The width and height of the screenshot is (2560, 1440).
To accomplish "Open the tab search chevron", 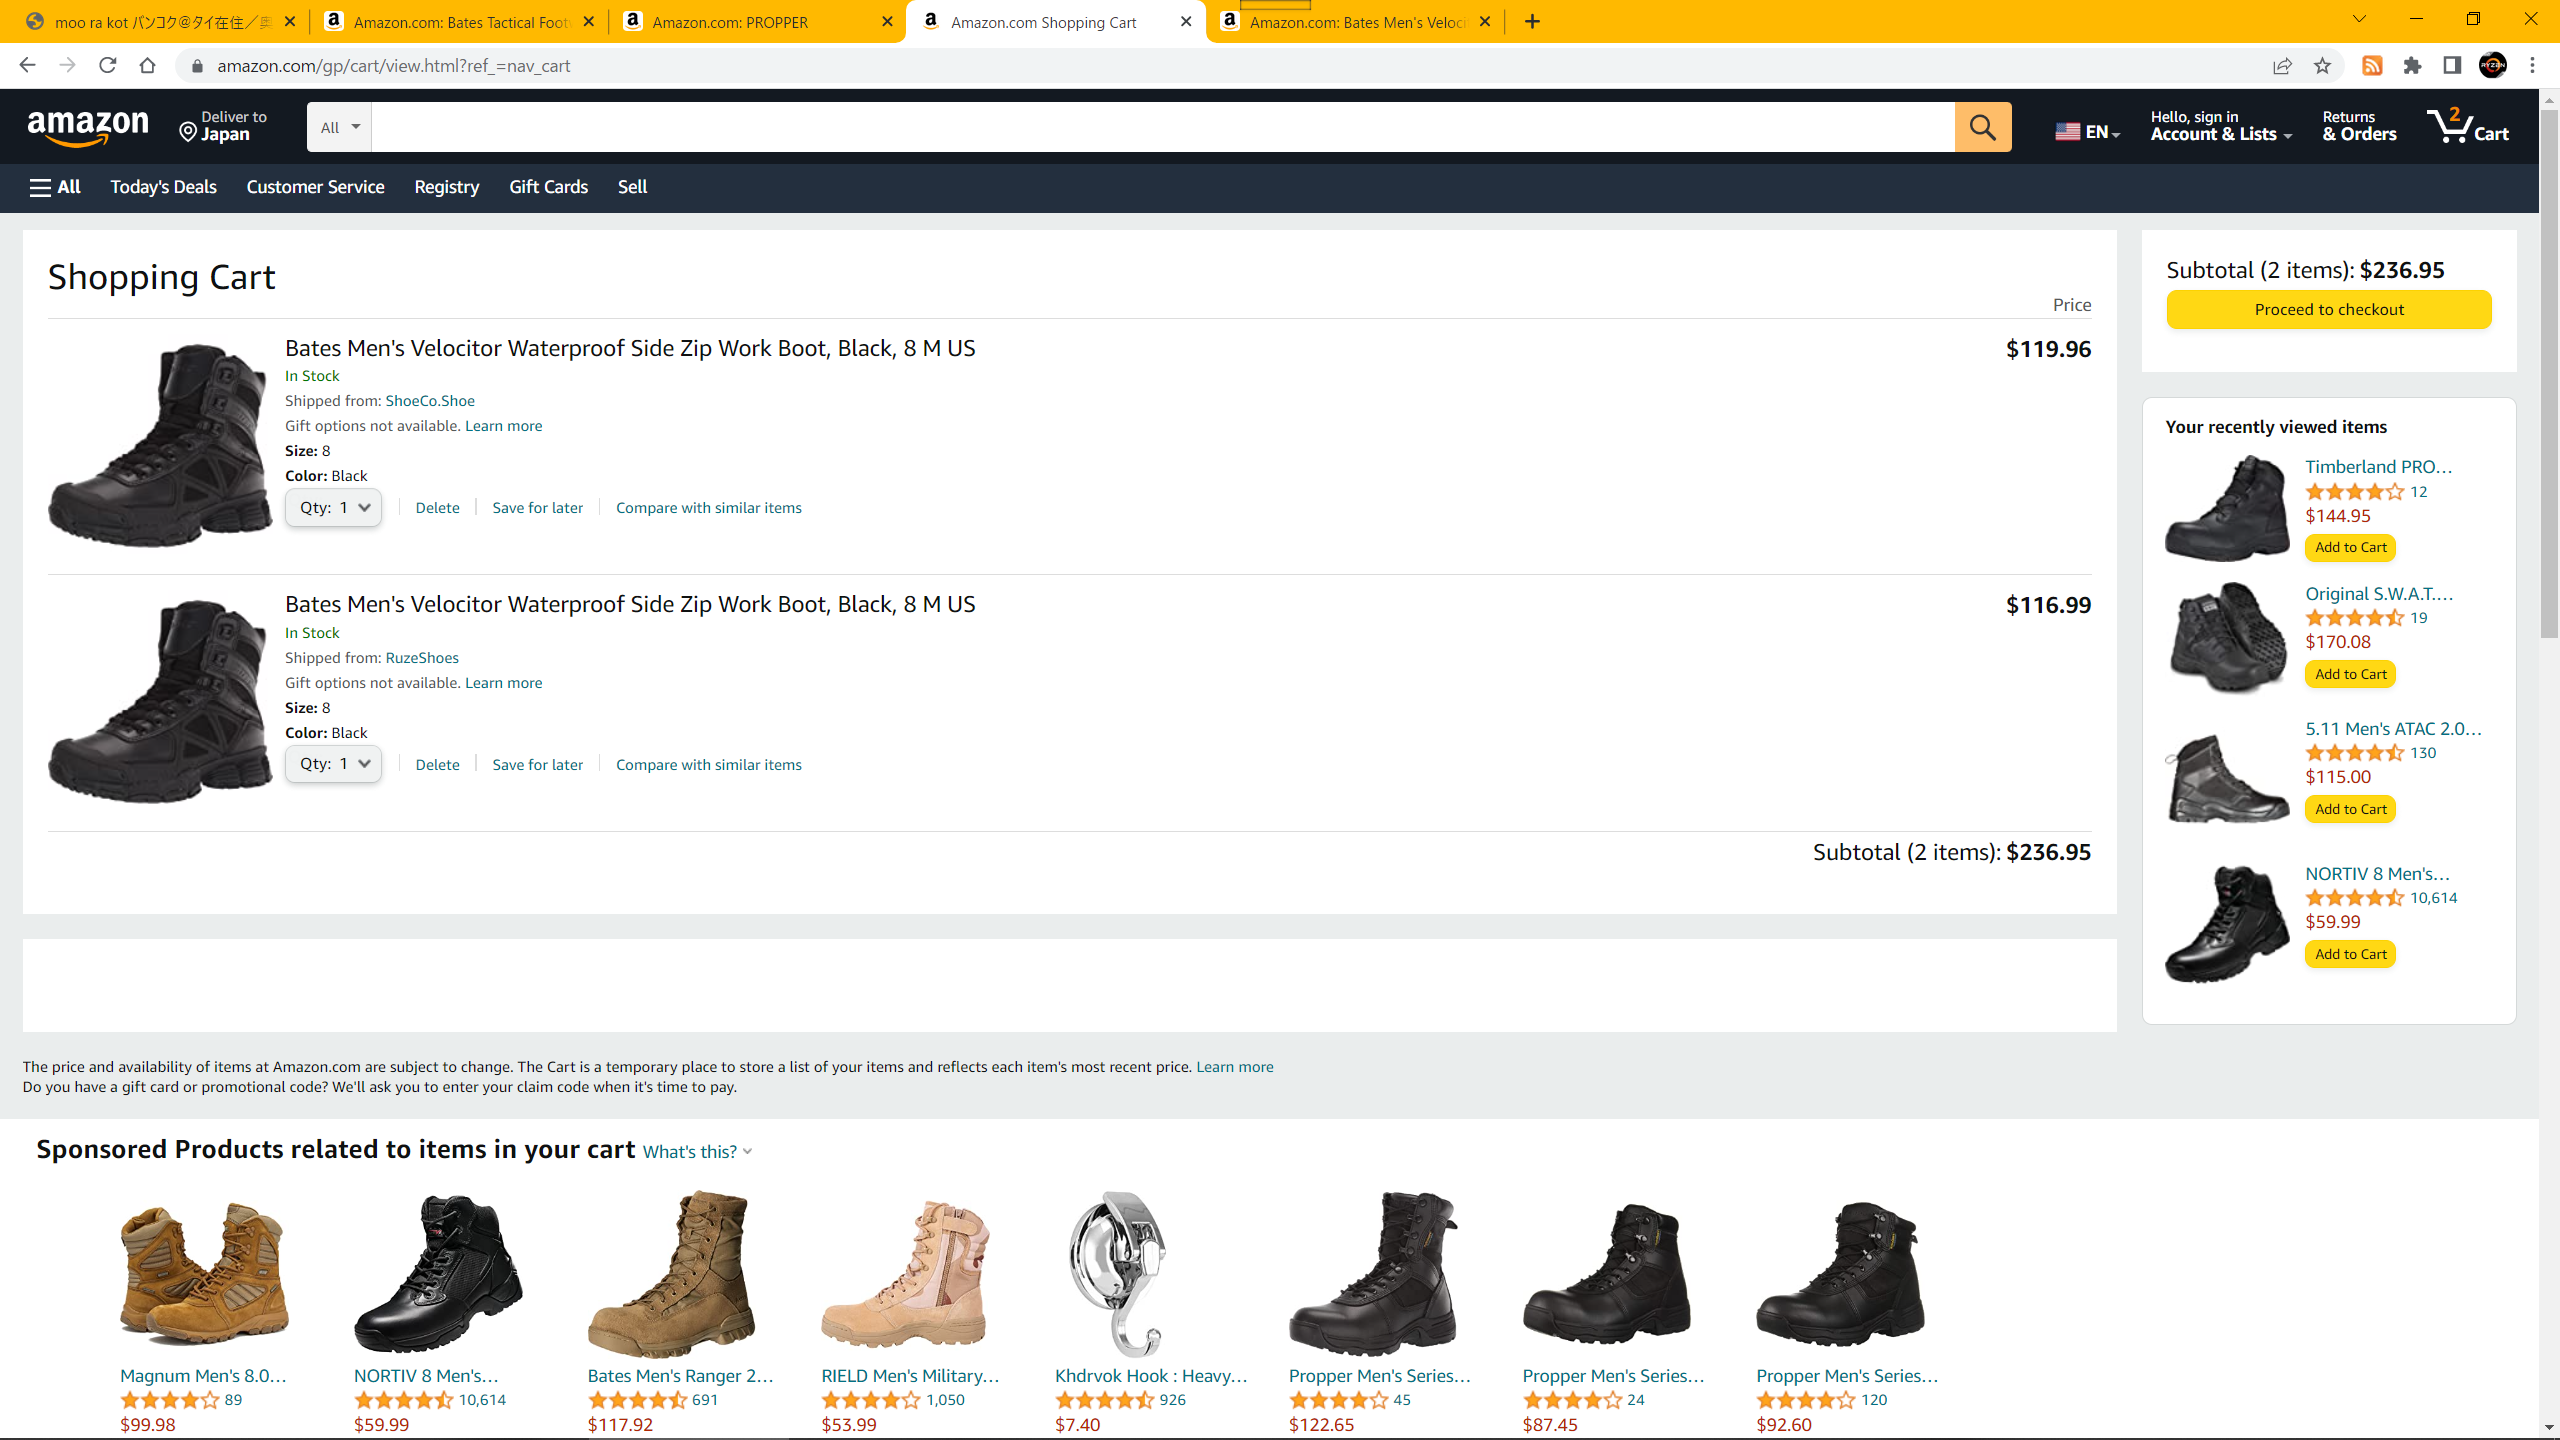I will pyautogui.click(x=2359, y=19).
